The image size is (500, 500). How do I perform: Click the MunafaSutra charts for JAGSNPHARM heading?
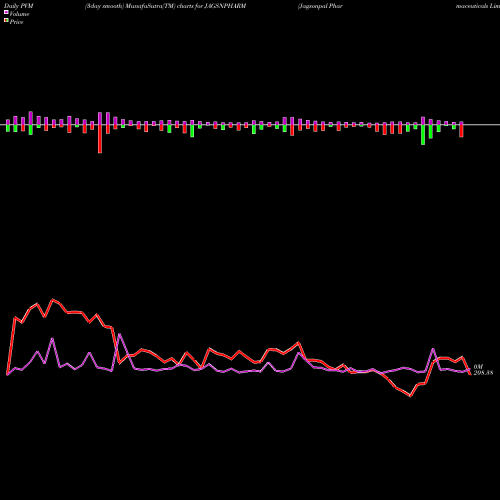[165, 6]
